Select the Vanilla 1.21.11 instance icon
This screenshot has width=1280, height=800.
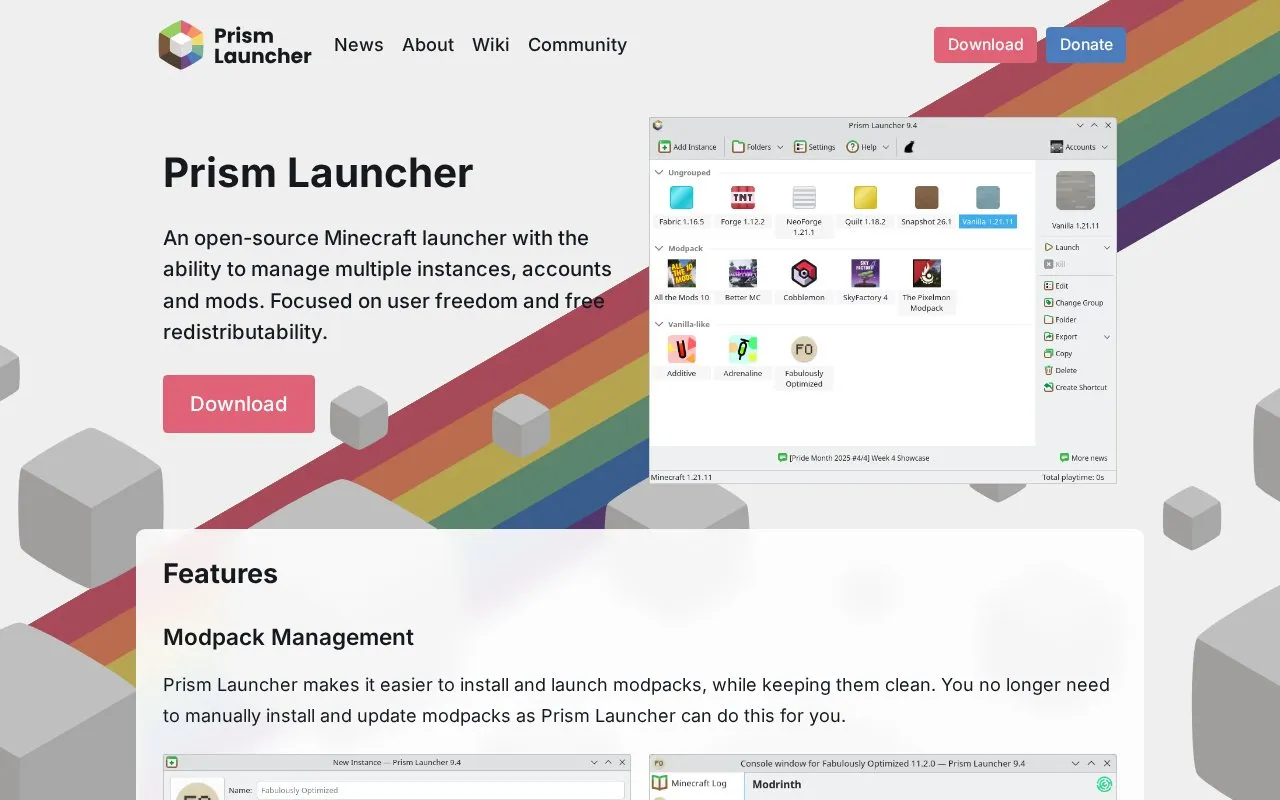[x=988, y=197]
